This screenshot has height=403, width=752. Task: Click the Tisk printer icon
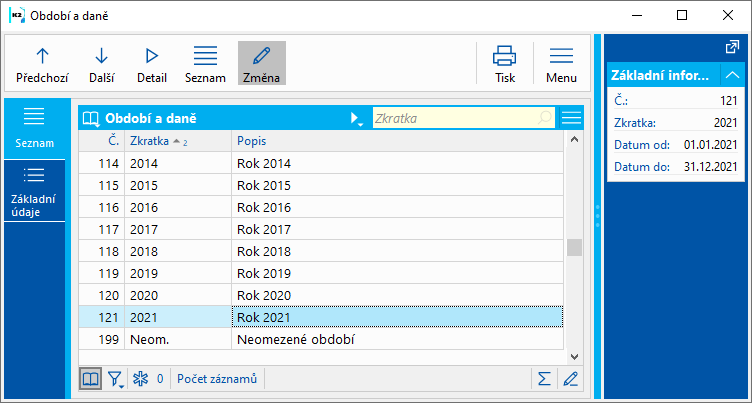click(x=505, y=57)
